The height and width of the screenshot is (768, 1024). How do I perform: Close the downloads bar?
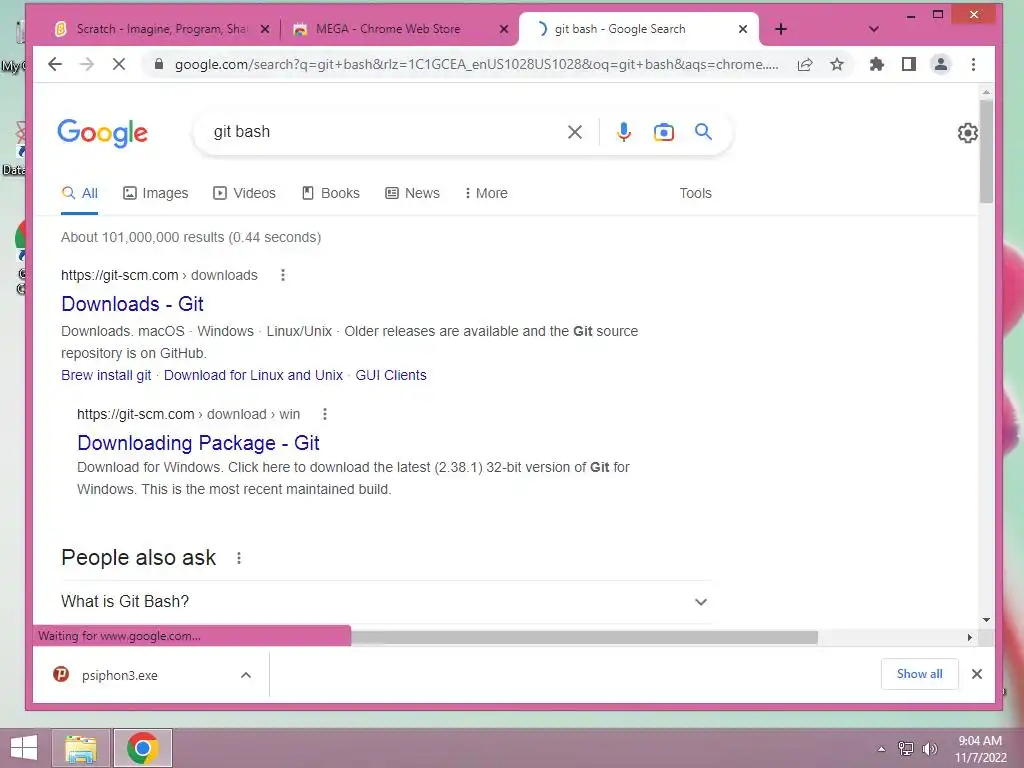point(977,674)
